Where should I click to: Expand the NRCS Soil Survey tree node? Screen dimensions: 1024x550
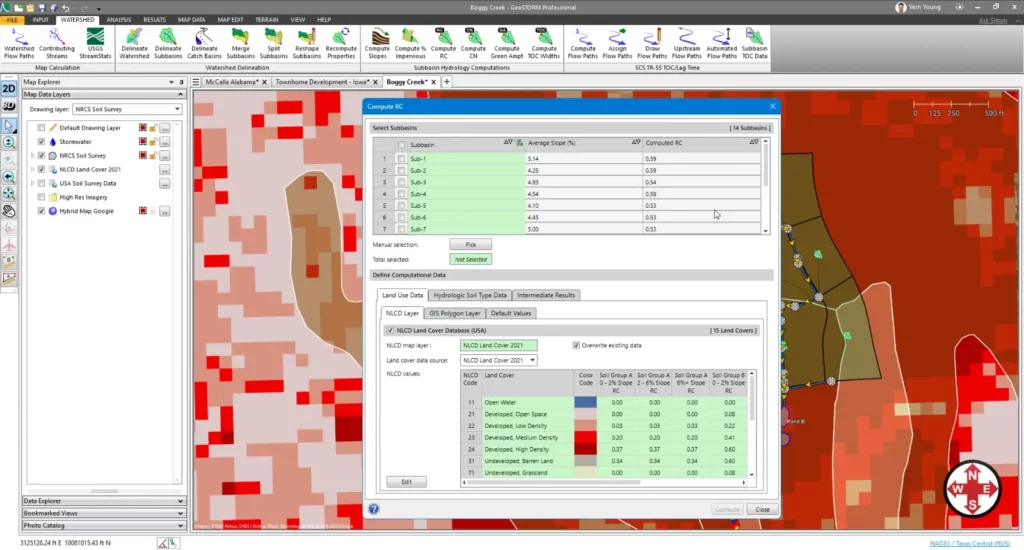[x=33, y=155]
